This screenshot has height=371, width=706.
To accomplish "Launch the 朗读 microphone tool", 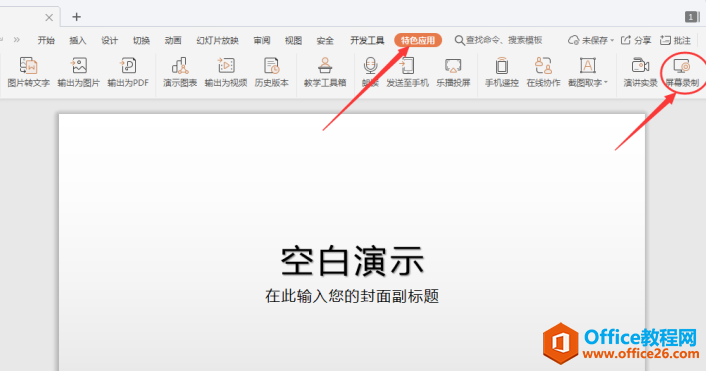I will click(x=370, y=72).
